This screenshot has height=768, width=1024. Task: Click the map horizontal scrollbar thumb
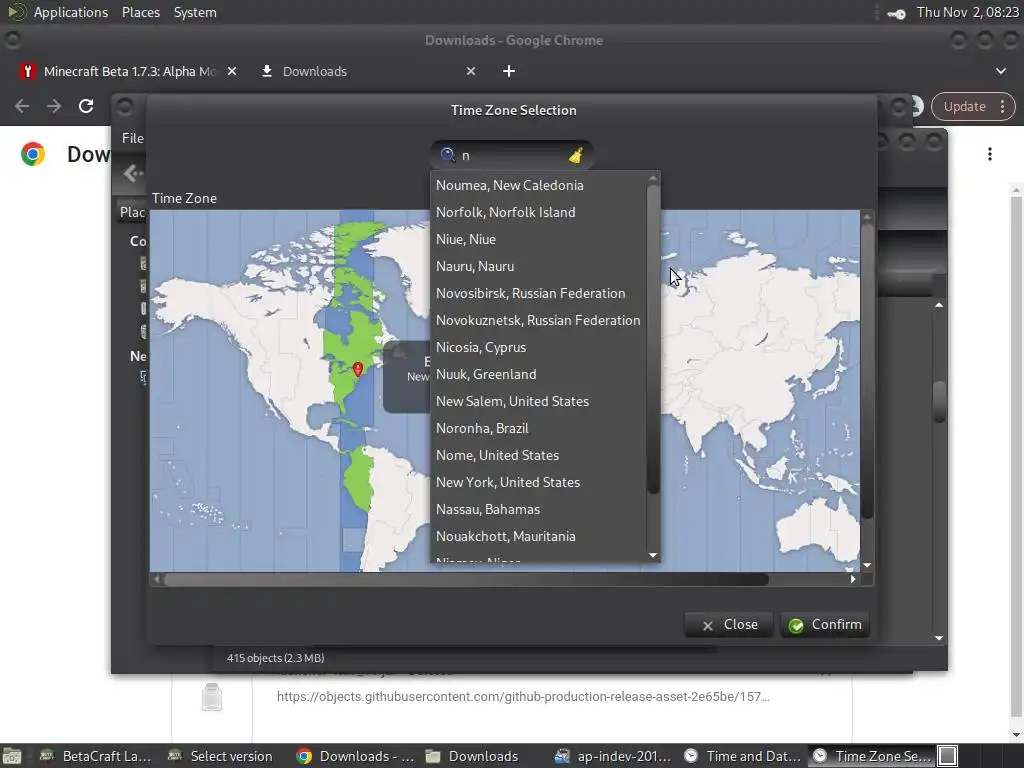tap(466, 579)
